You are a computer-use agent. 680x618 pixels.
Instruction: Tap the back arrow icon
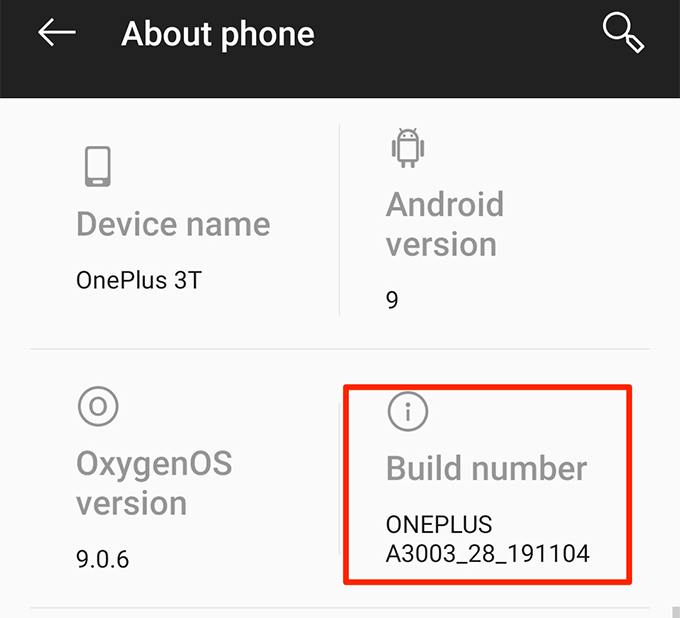57,32
